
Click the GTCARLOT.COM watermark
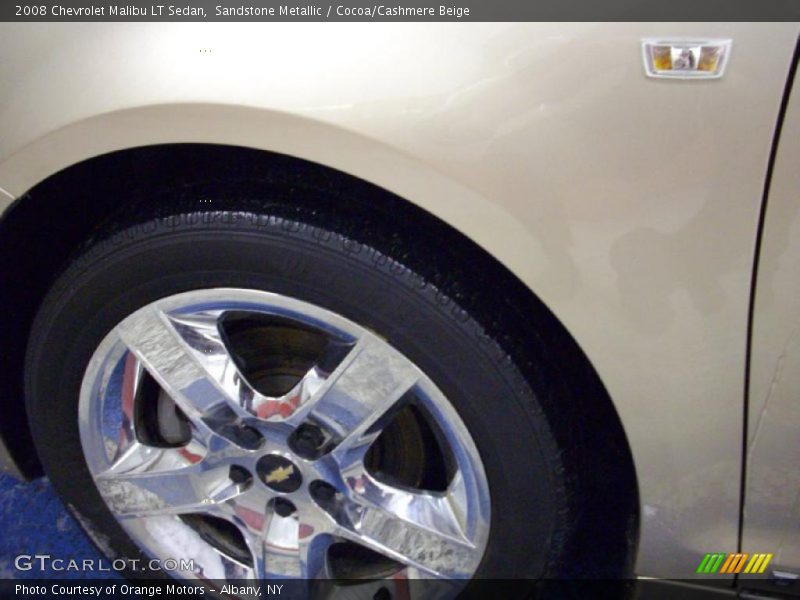pos(104,563)
